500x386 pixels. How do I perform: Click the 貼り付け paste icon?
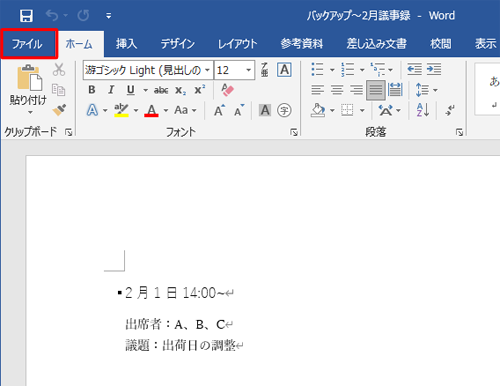pyautogui.click(x=29, y=77)
